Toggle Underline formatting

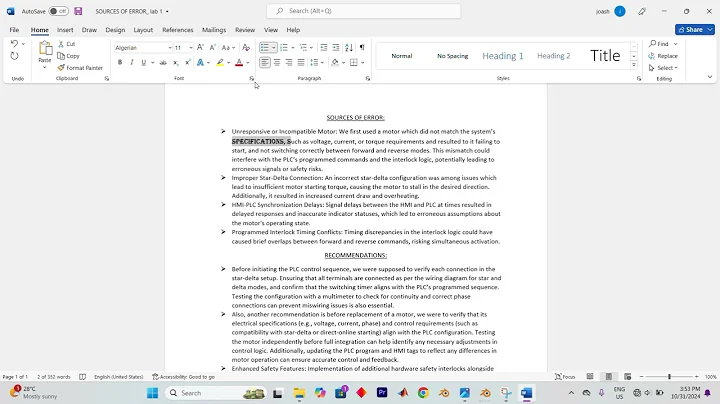144,62
